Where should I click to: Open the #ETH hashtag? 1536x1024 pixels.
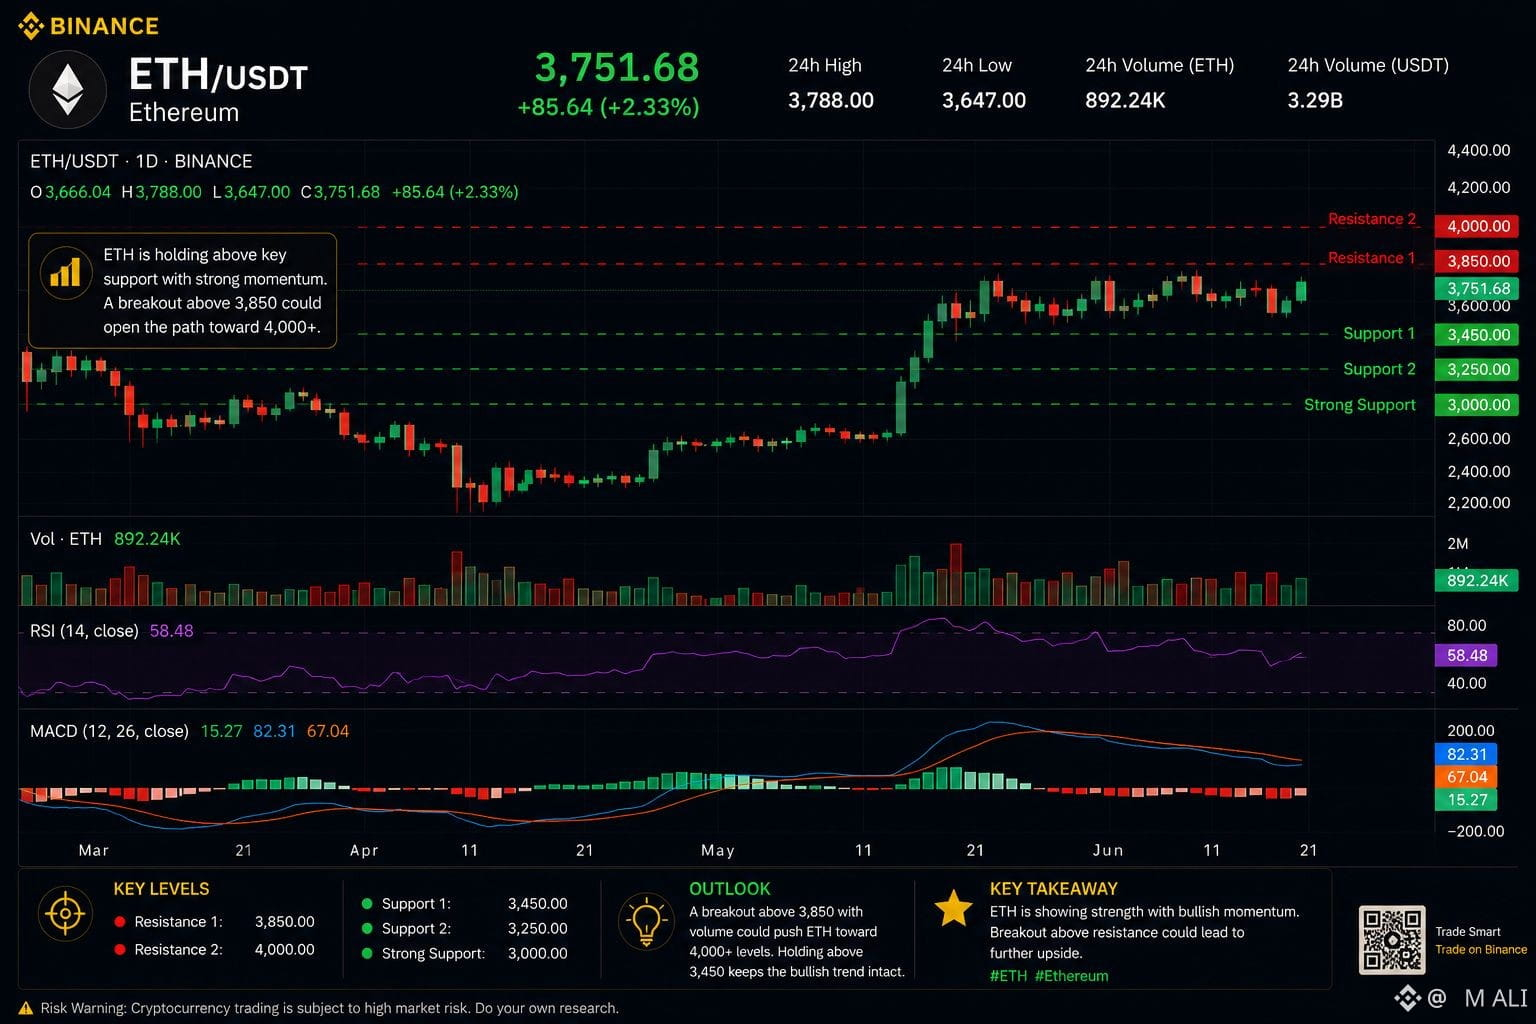pos(1008,976)
